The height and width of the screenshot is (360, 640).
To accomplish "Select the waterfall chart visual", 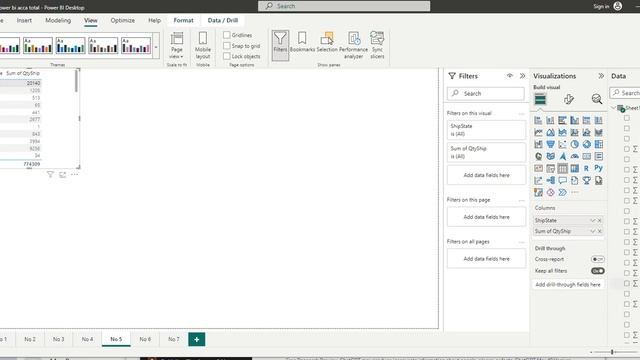I will click(538, 144).
